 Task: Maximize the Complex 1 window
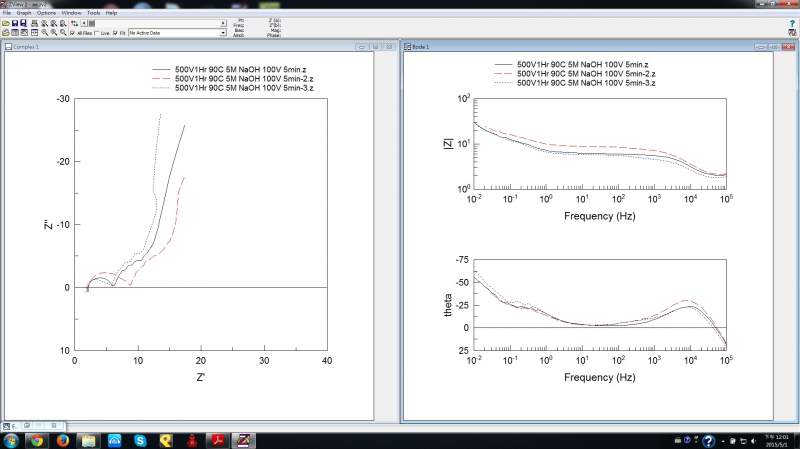[376, 46]
